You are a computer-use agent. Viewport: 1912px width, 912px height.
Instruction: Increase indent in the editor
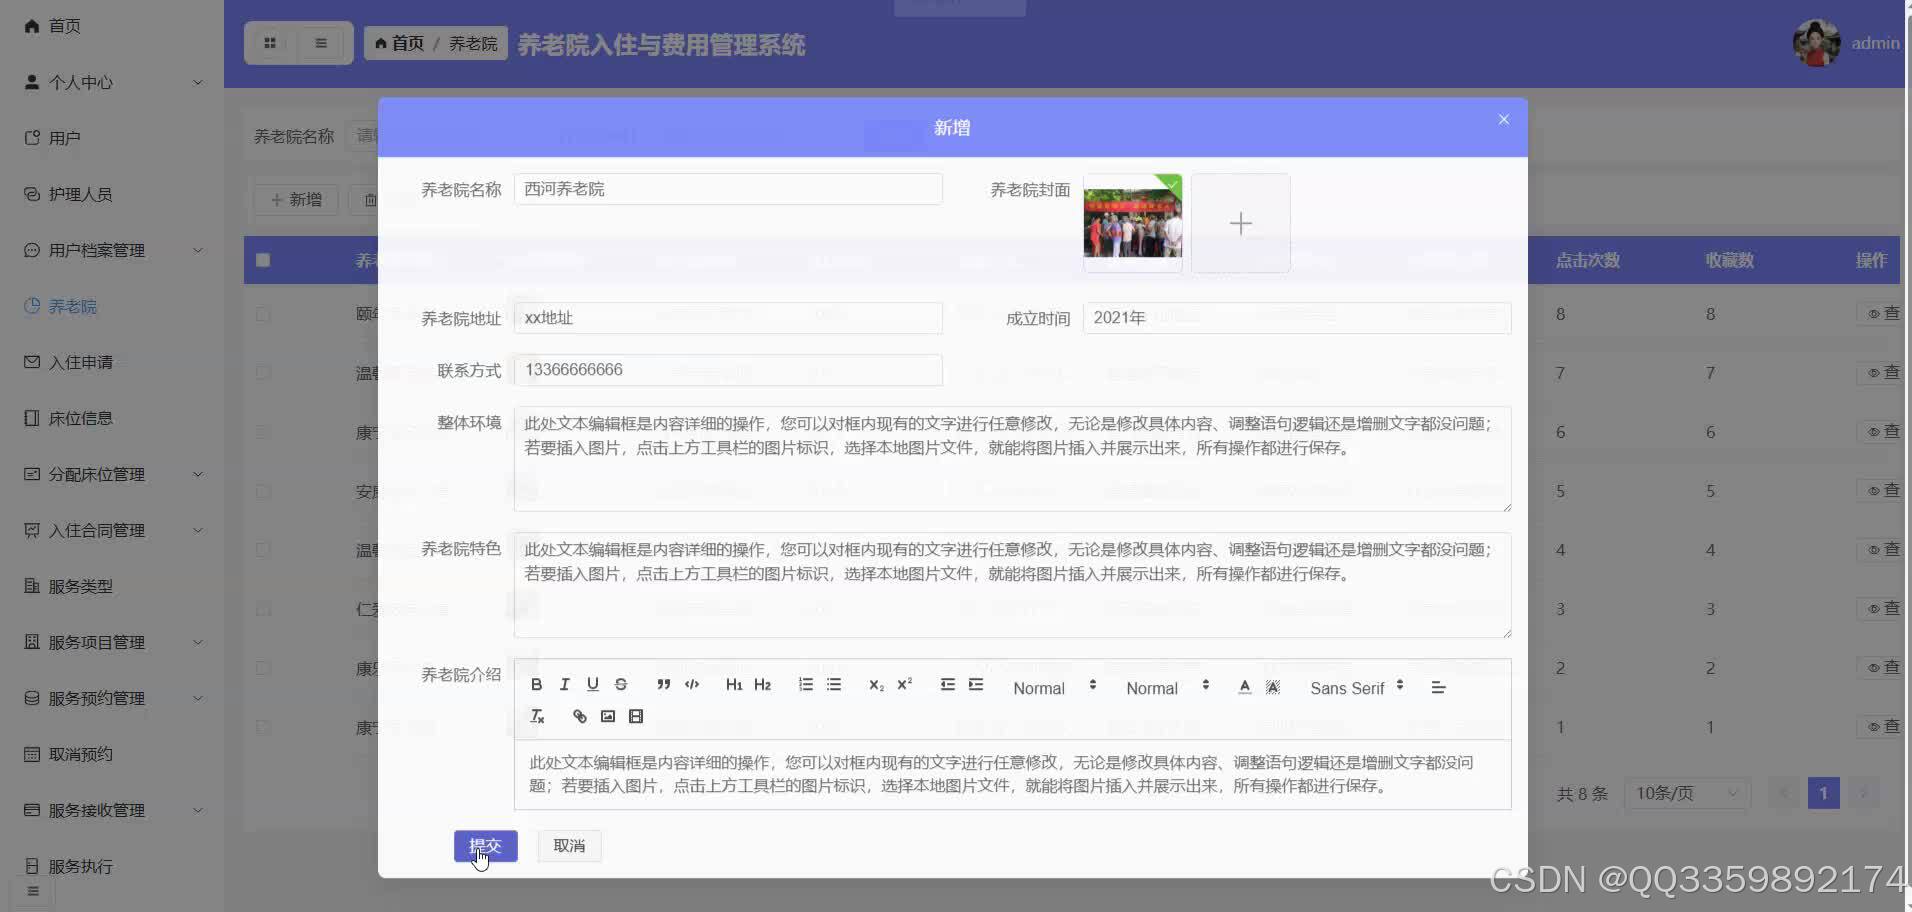pyautogui.click(x=976, y=685)
